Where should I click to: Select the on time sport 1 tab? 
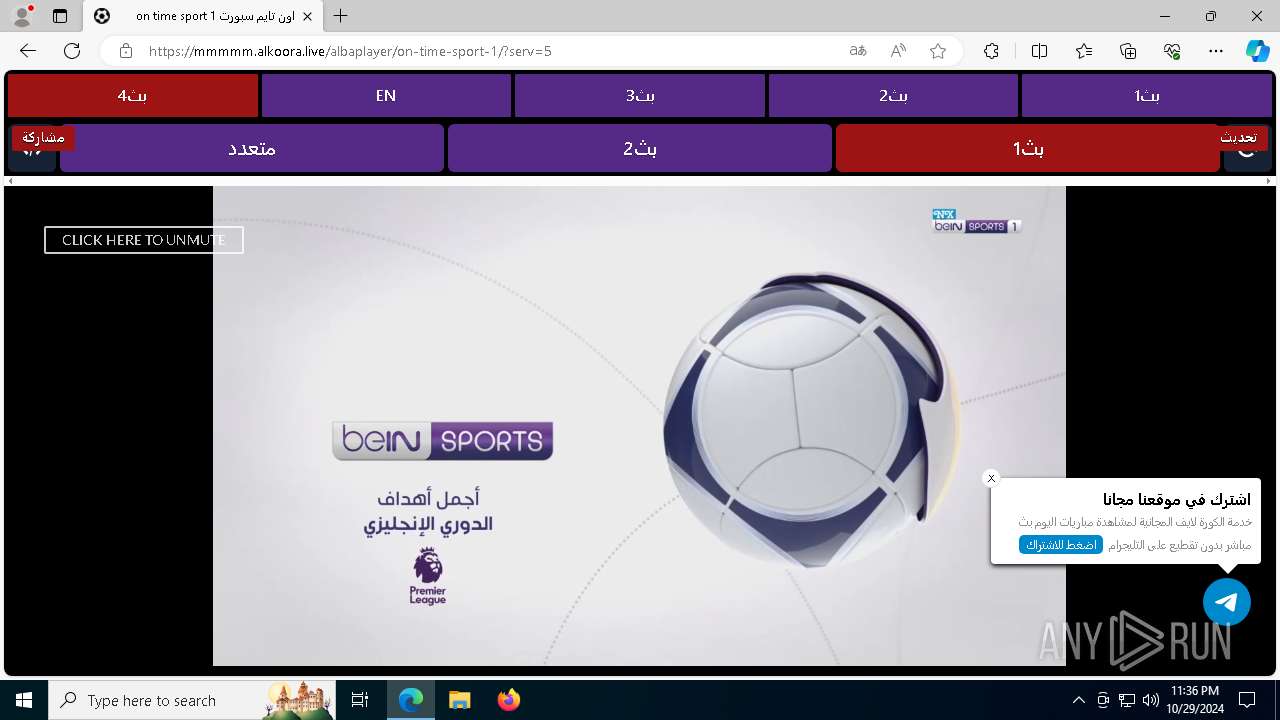203,16
